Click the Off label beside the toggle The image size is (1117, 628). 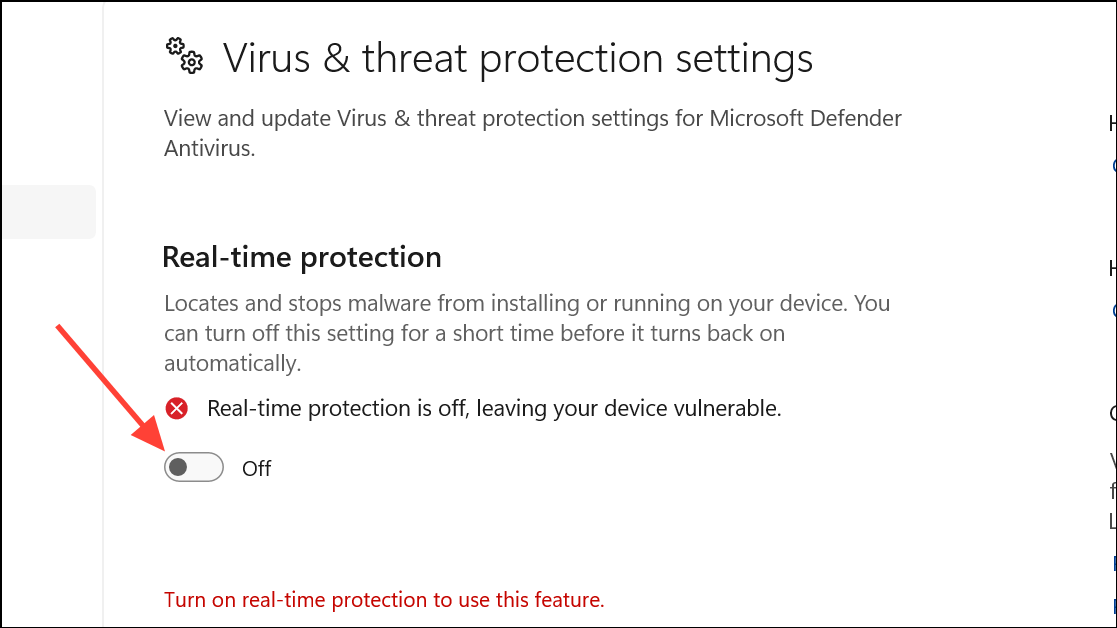256,469
